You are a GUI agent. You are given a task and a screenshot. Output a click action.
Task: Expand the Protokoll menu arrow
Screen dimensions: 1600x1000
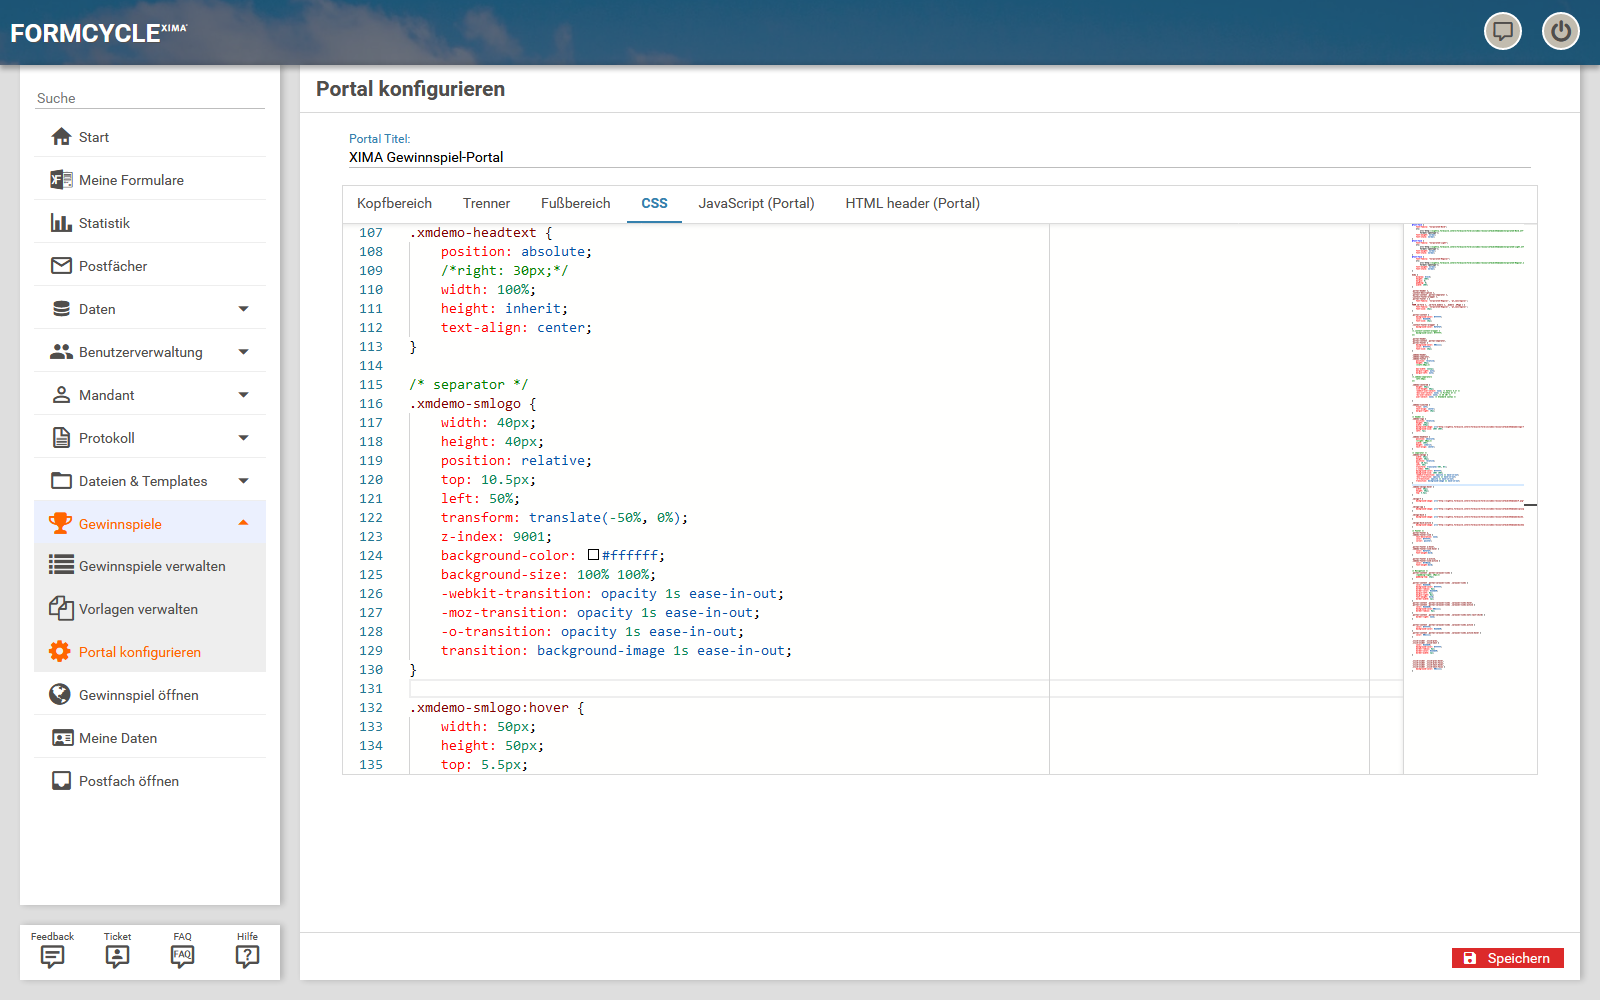(243, 438)
